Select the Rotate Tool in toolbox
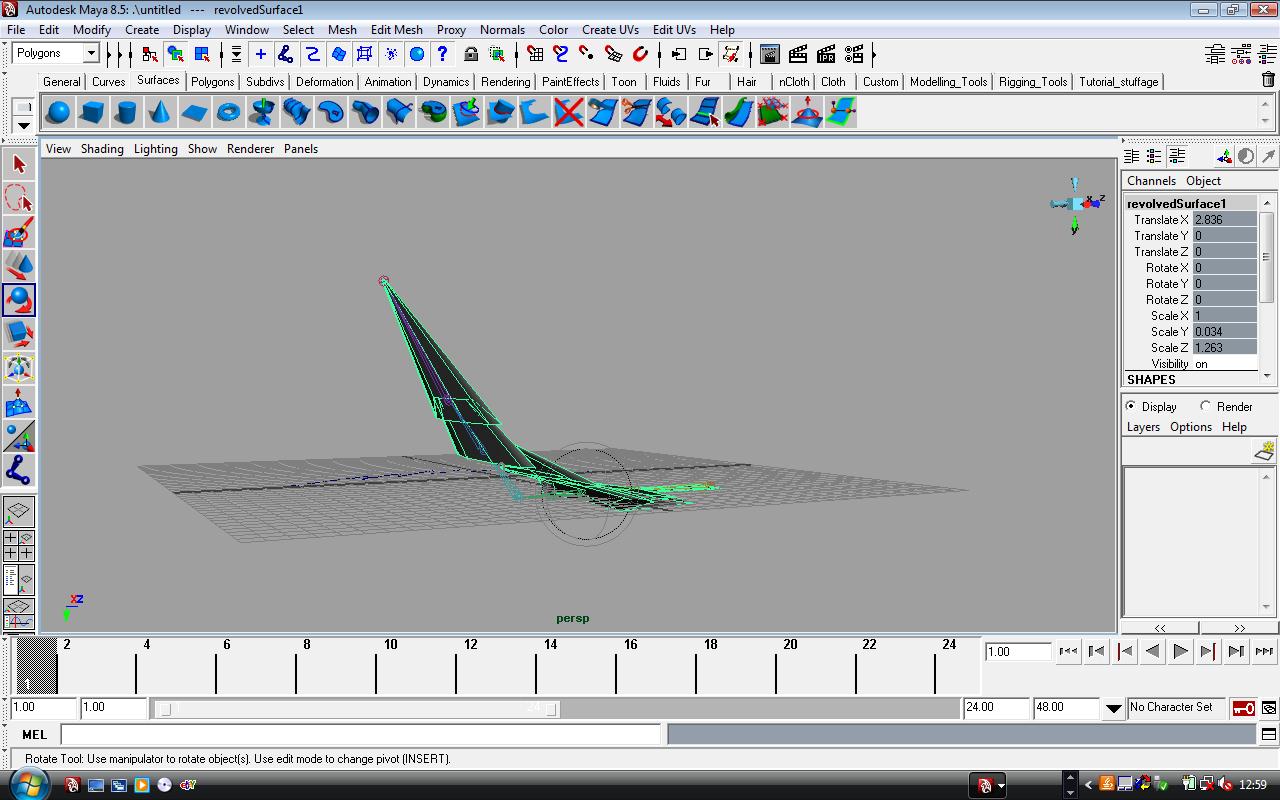Screen dimensions: 1280x800 click(x=18, y=299)
